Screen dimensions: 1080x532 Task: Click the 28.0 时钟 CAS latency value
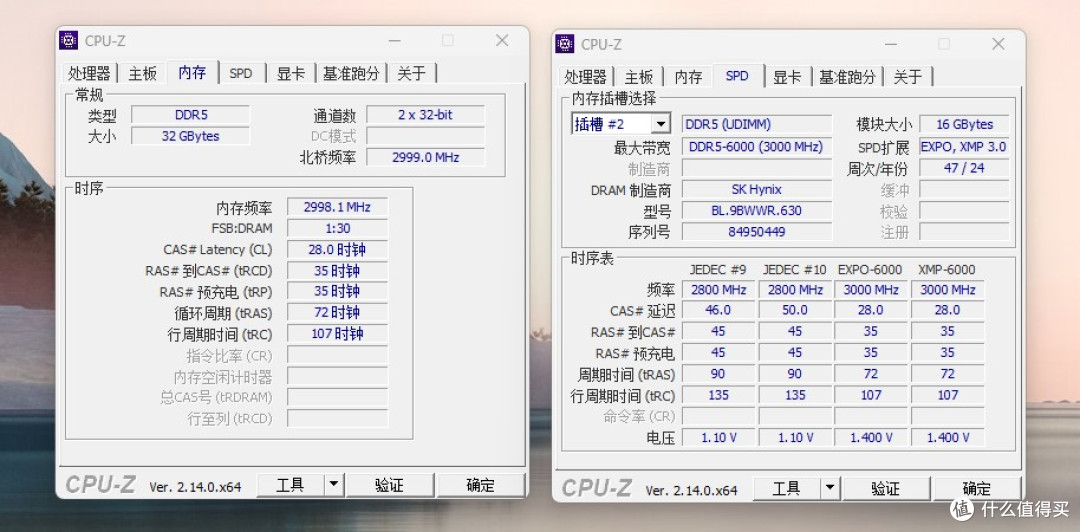[338, 249]
